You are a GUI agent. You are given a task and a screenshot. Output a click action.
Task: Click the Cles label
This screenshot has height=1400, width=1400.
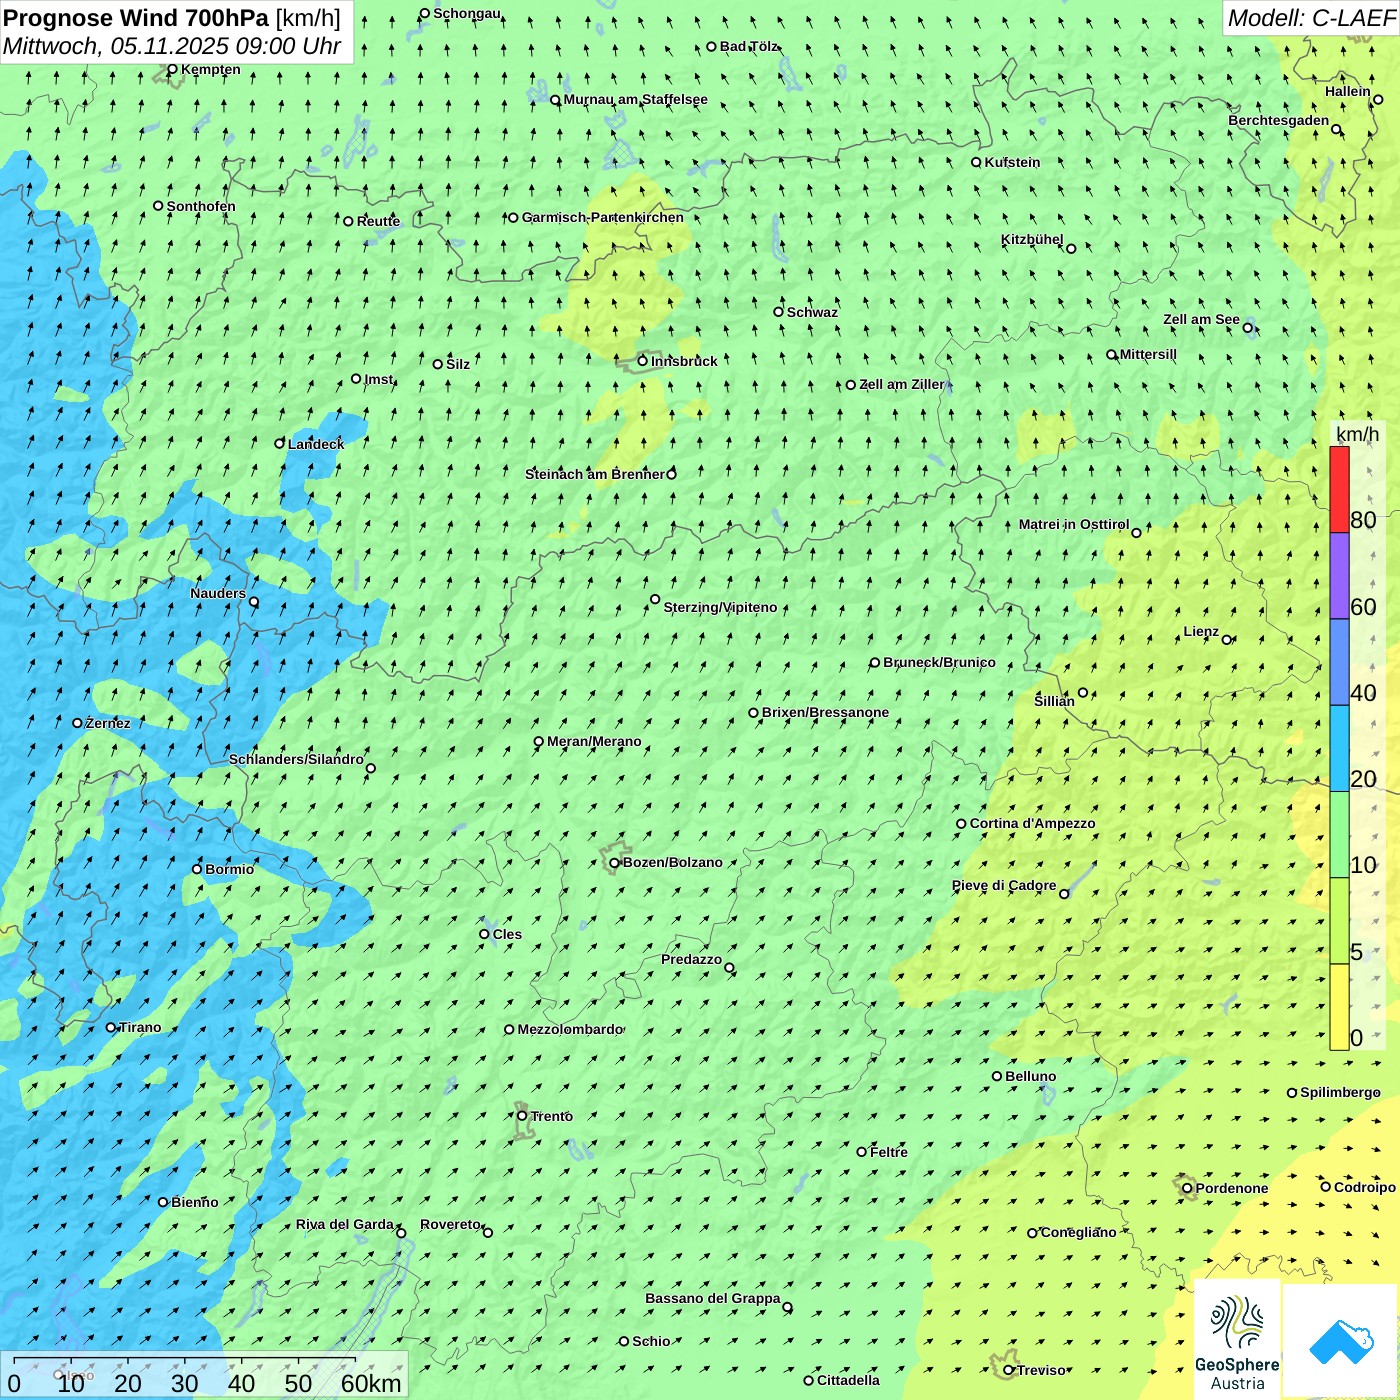tap(507, 934)
